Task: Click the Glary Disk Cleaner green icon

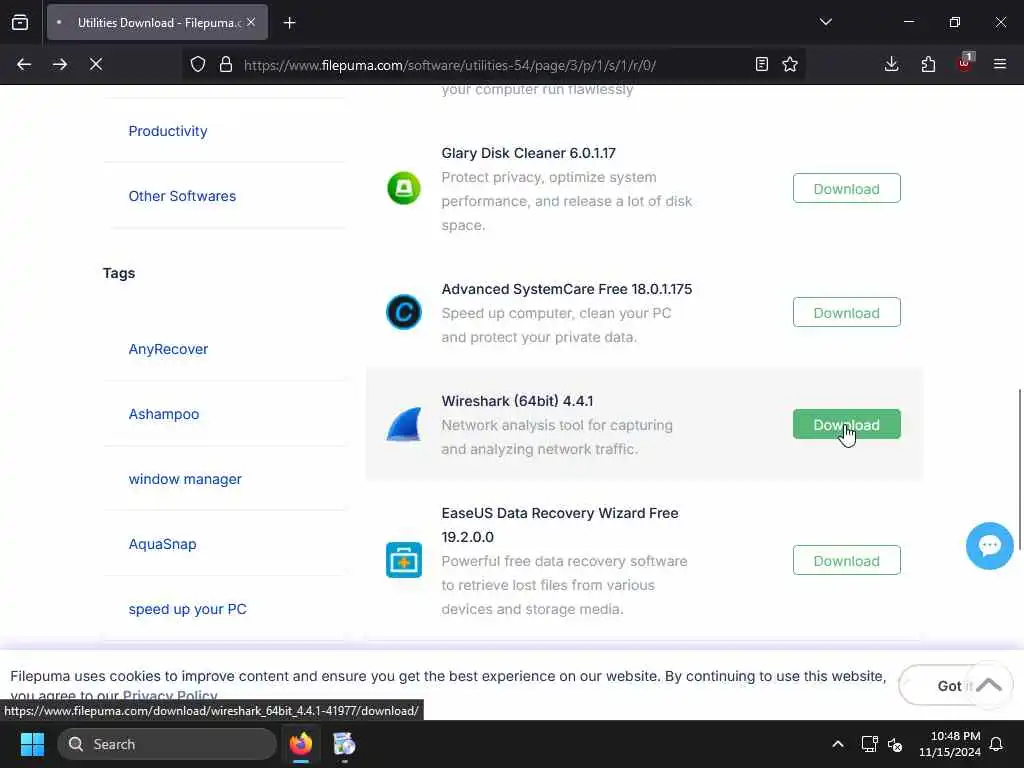Action: (404, 188)
